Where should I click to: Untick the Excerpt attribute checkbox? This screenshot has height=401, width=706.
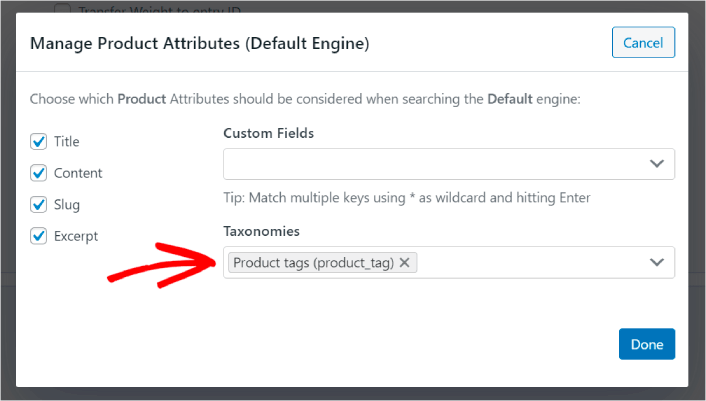39,236
